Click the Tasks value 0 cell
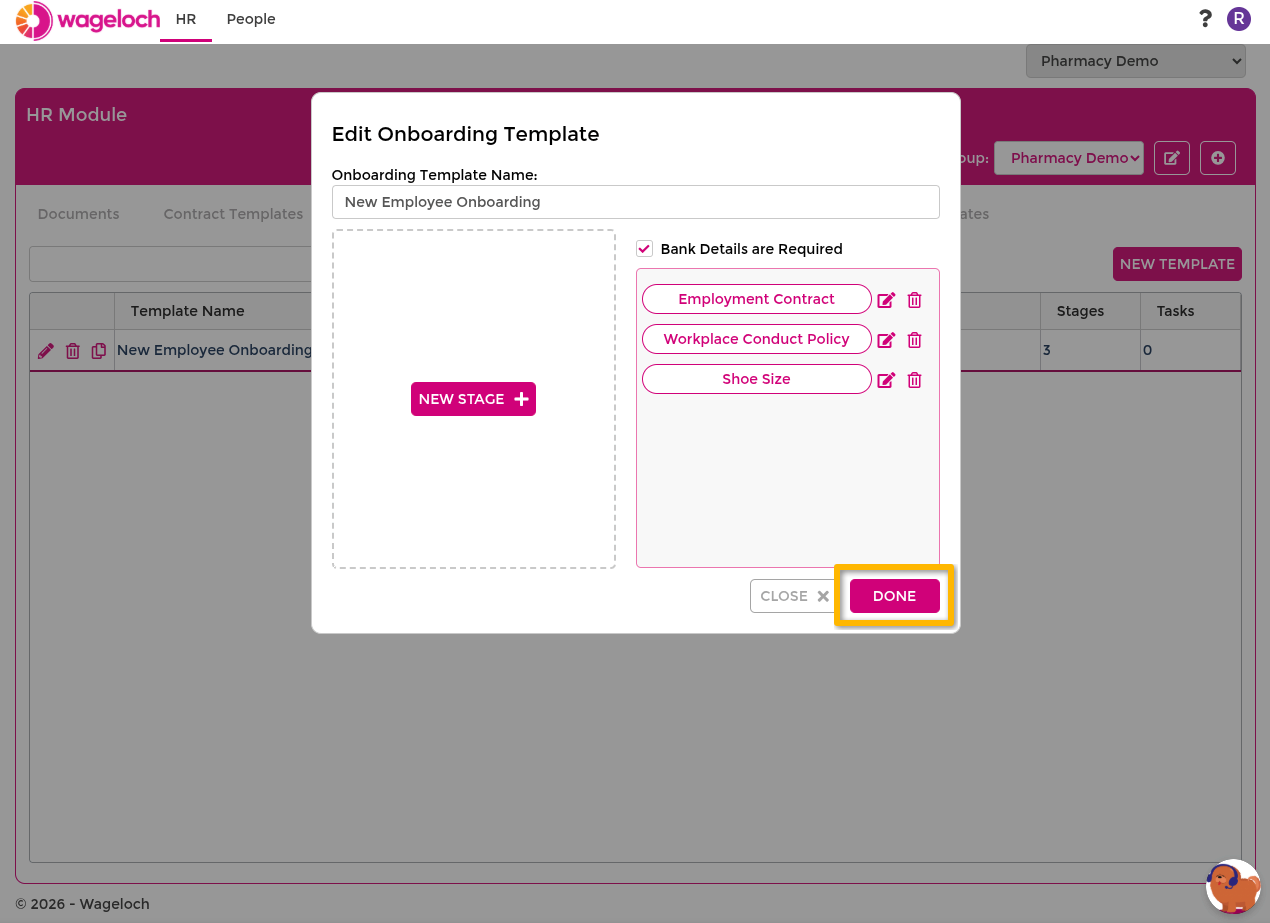The height and width of the screenshot is (923, 1270). tap(1190, 351)
